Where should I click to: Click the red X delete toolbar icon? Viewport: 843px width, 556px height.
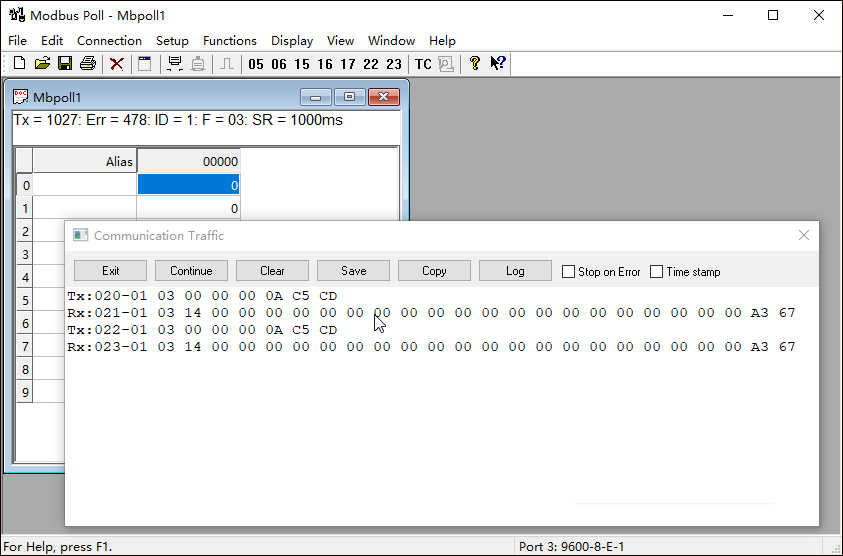[116, 64]
